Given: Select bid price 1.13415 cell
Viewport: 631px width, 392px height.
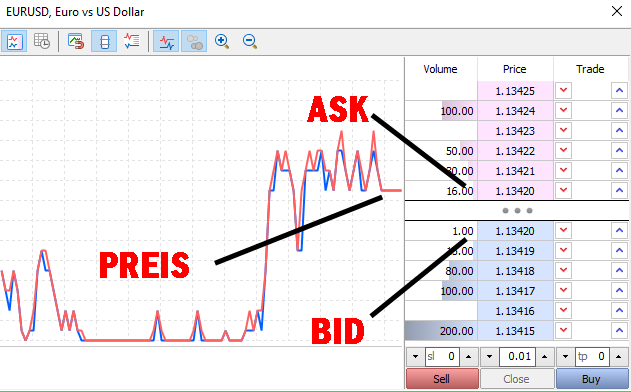Looking at the screenshot, I should [x=516, y=331].
